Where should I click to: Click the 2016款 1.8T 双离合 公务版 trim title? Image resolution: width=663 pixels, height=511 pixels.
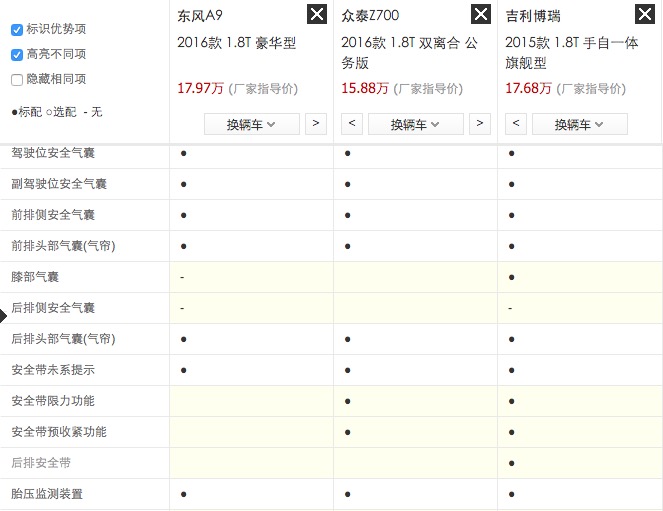[409, 53]
